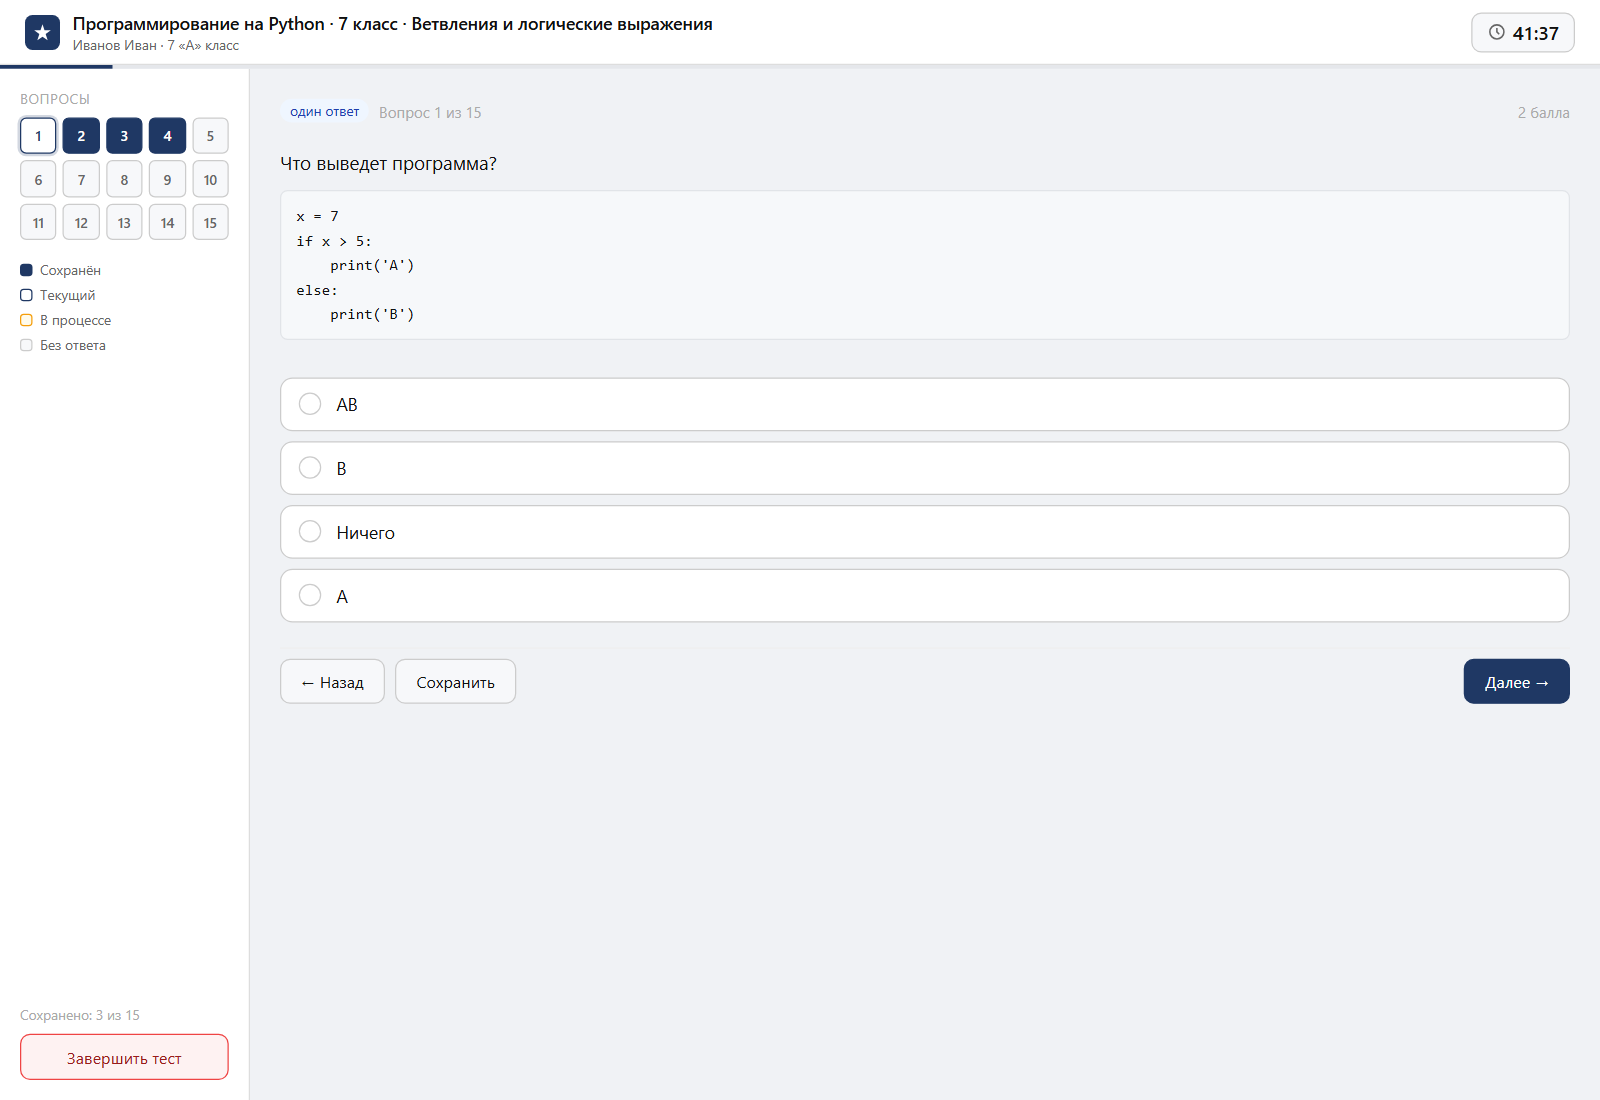Screen dimensions: 1600x1100
Task: Jump to question 13
Action: 124,223
